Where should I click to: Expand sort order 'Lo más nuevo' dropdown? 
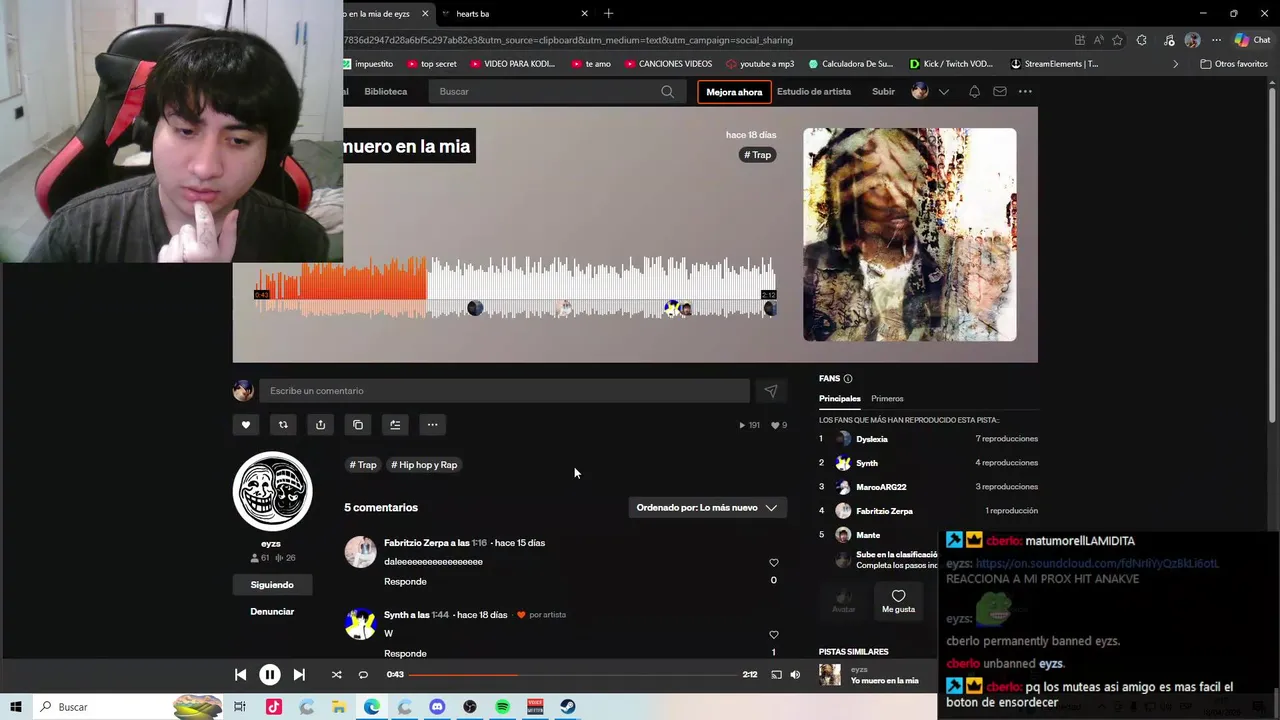coord(707,508)
